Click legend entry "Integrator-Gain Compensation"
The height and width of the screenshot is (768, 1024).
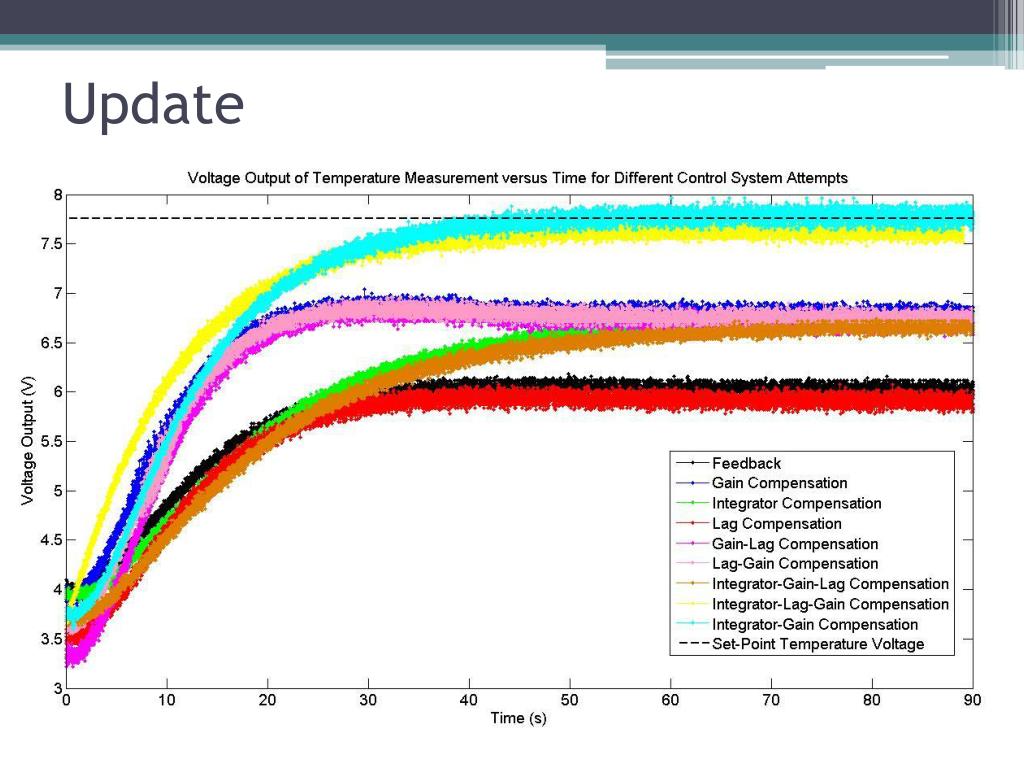pos(815,624)
